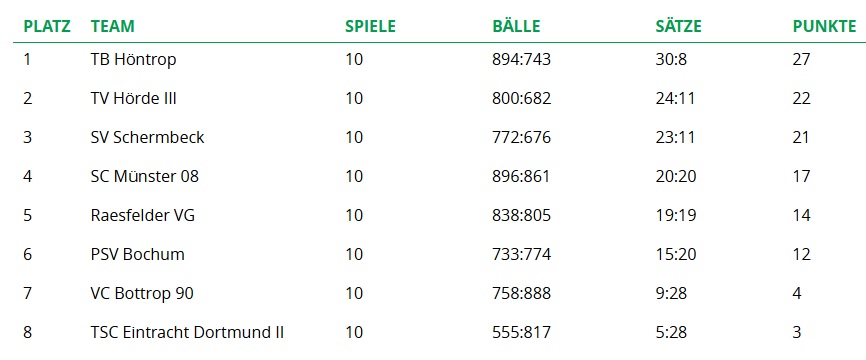Screen dimensions: 866x360
Task: Select Raesfelder VG in the table
Action: (x=142, y=215)
